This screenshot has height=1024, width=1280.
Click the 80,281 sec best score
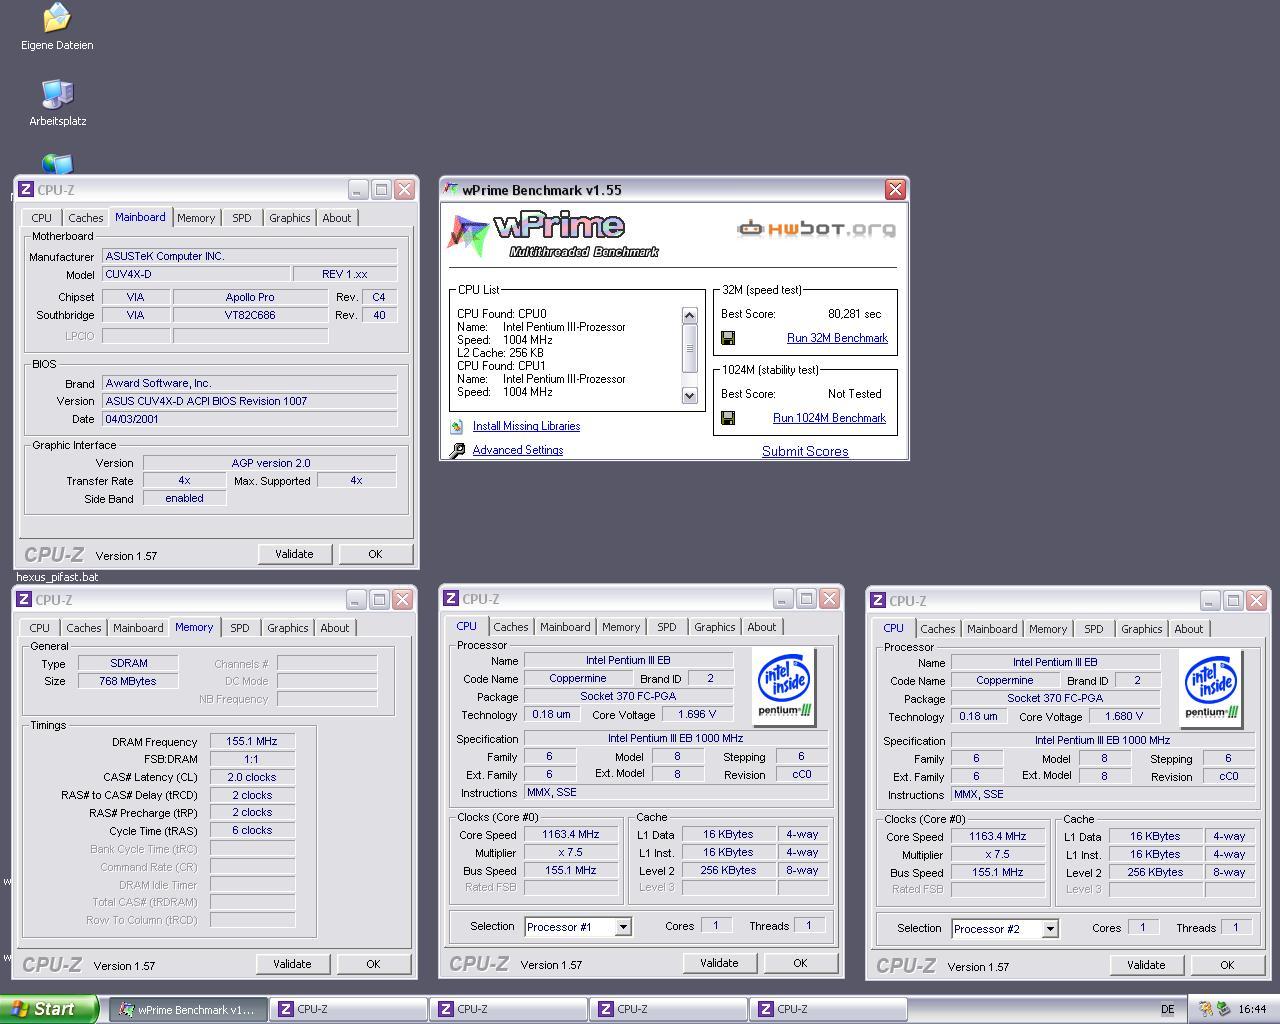[x=855, y=314]
